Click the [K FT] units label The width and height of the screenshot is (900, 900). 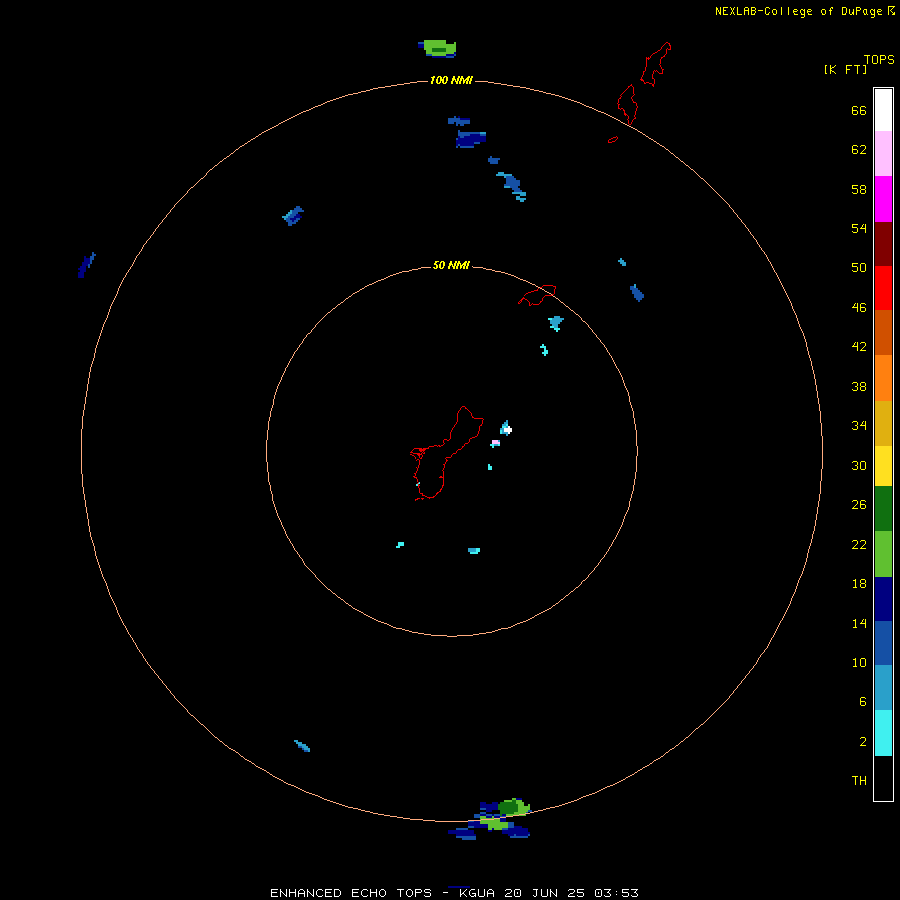845,69
